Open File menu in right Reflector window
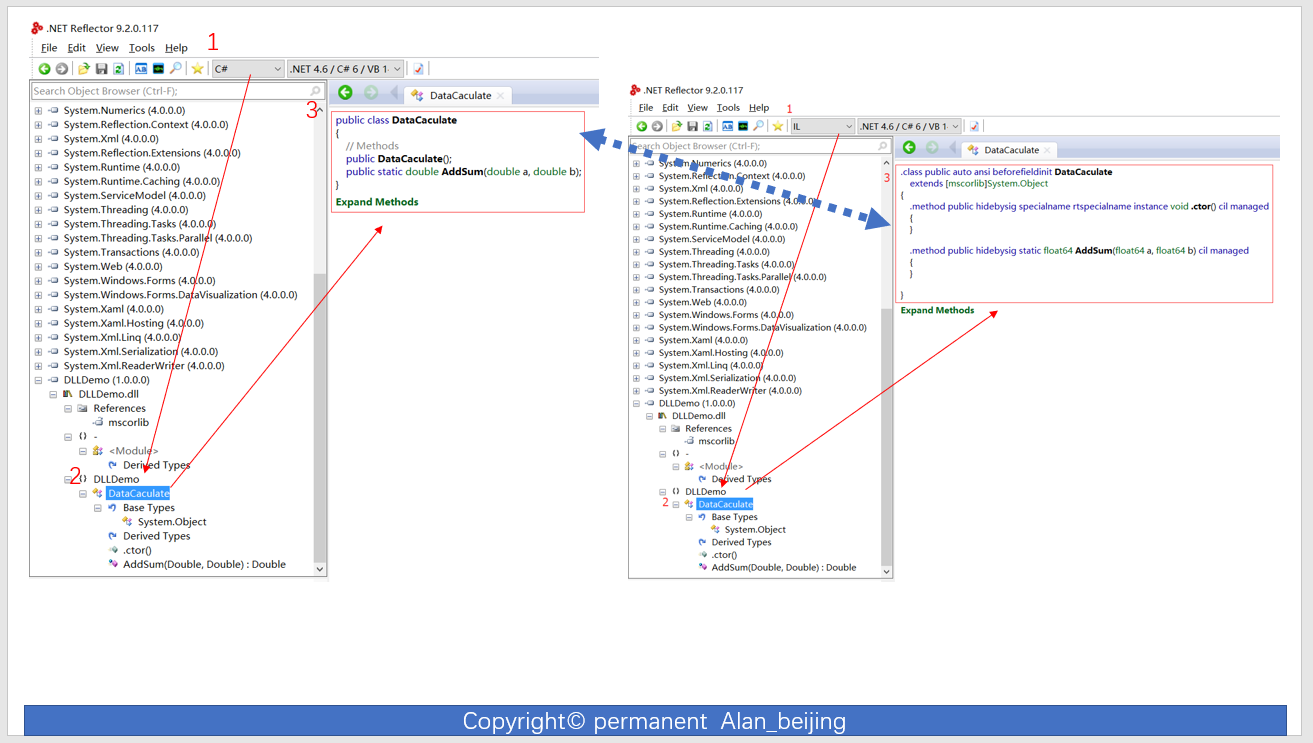Viewport: 1313px width, 743px height. pos(645,108)
